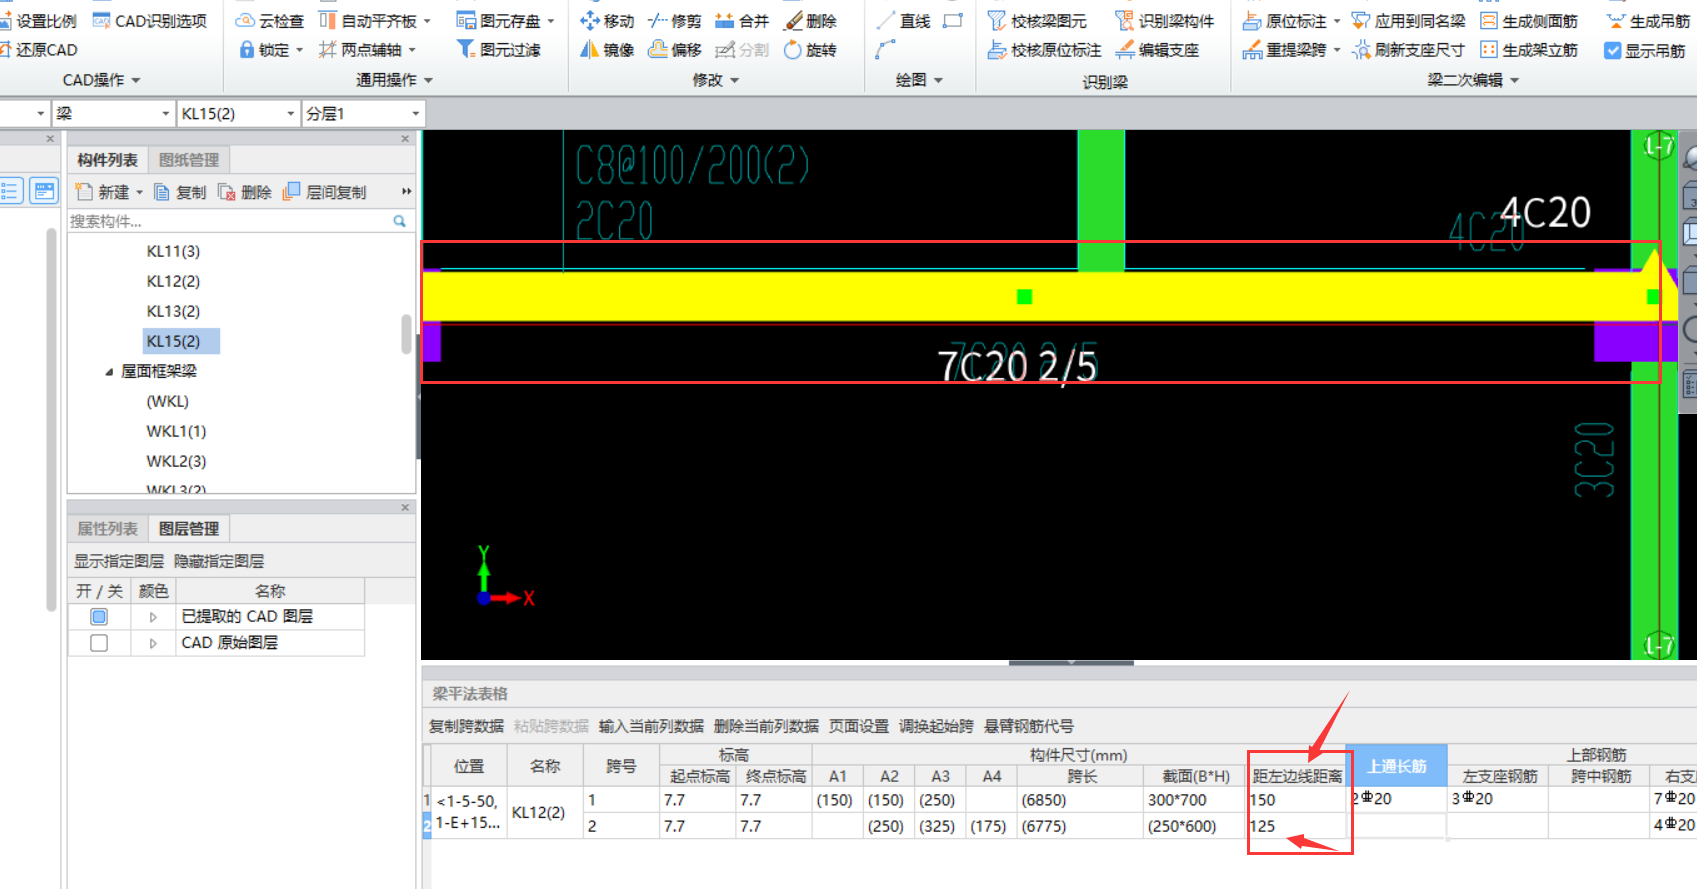The width and height of the screenshot is (1697, 889).
Task: Toggle CAD 原始图层 checkbox
Action: coord(99,642)
